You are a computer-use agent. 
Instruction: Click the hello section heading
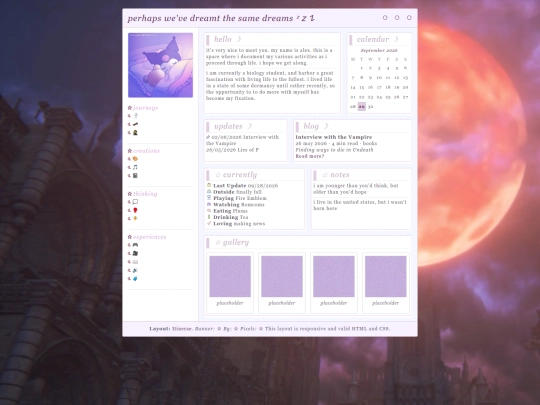pos(223,39)
